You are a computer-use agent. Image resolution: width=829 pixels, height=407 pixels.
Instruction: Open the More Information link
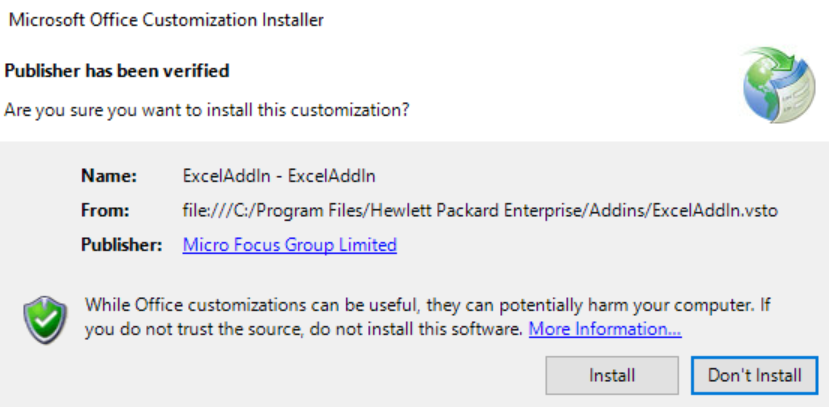605,329
